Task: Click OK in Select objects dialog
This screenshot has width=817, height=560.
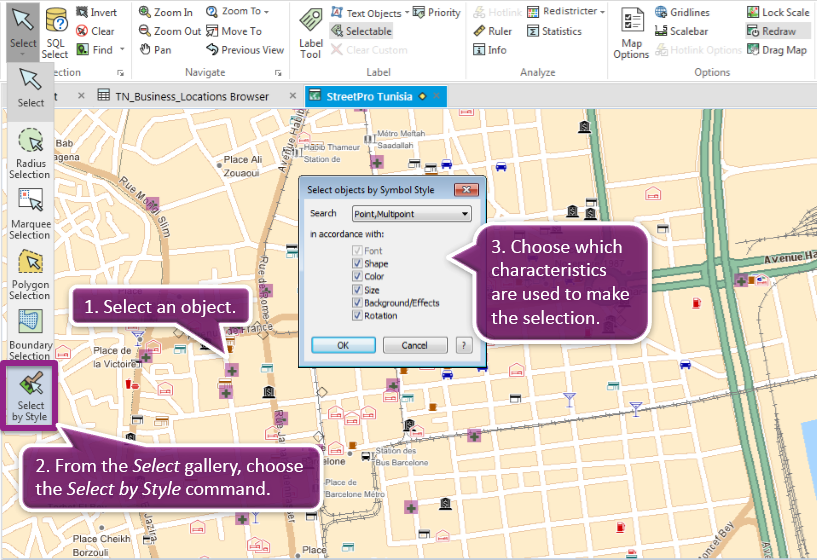Action: (x=343, y=345)
